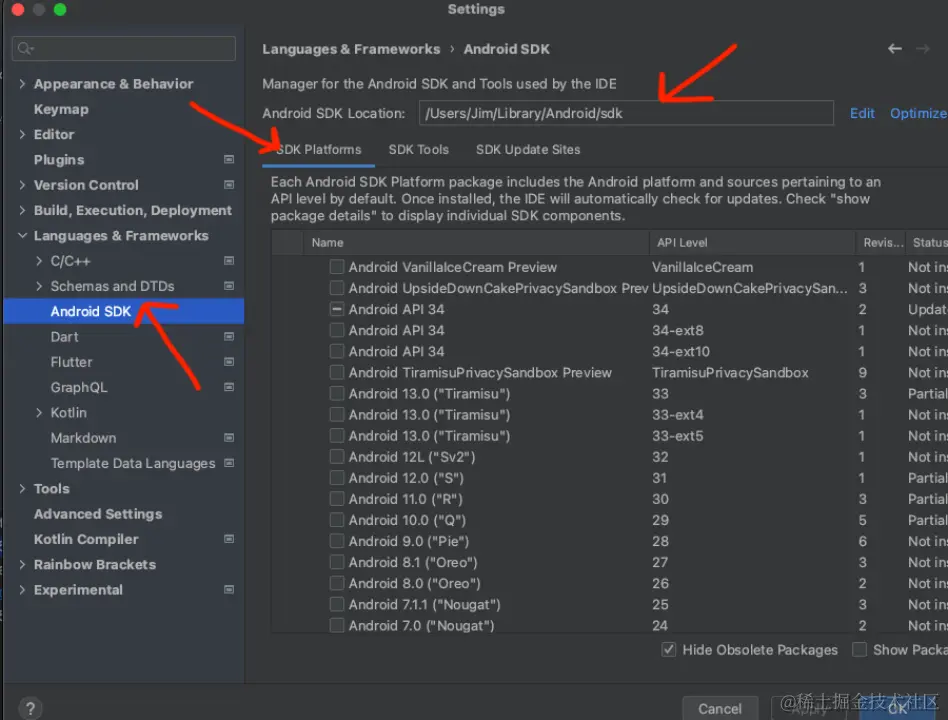Click project-level icon next to Version Control
Screen dimensions: 948x720
[x=229, y=185]
